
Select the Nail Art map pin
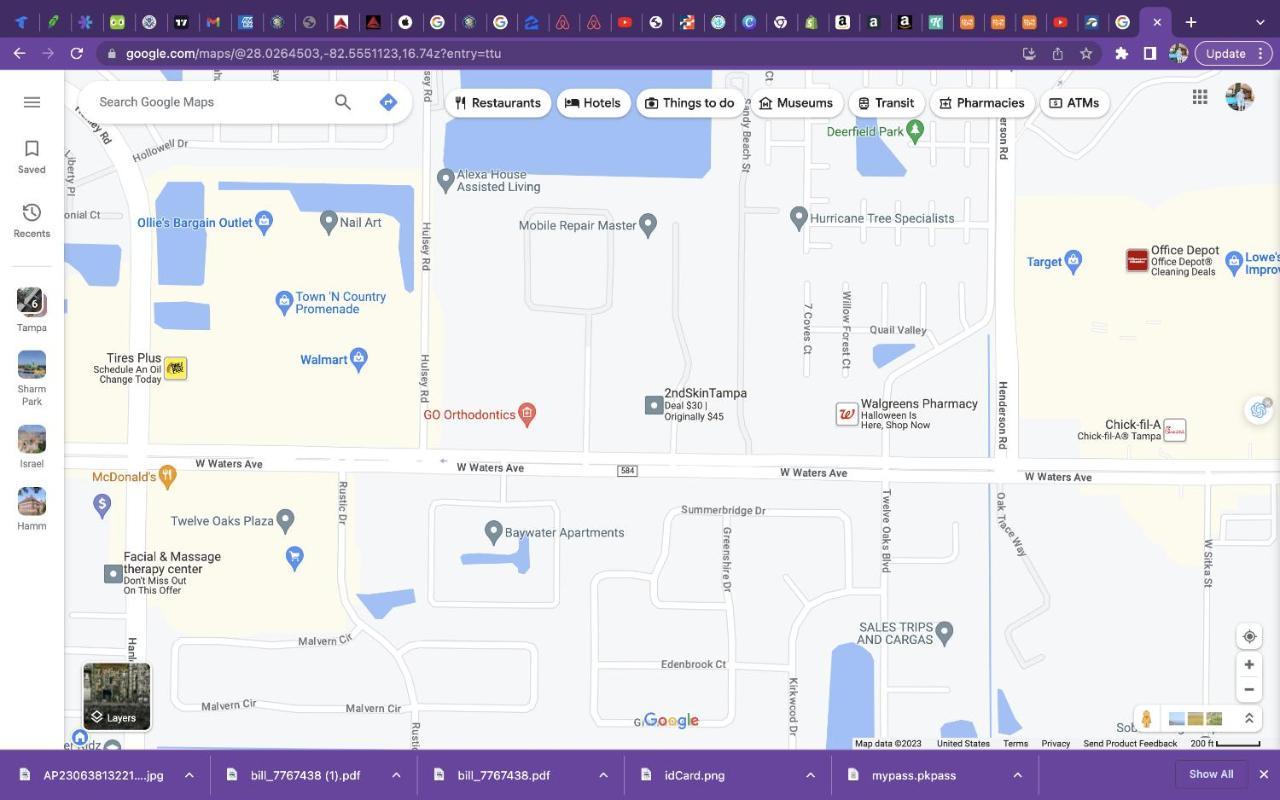pos(329,222)
